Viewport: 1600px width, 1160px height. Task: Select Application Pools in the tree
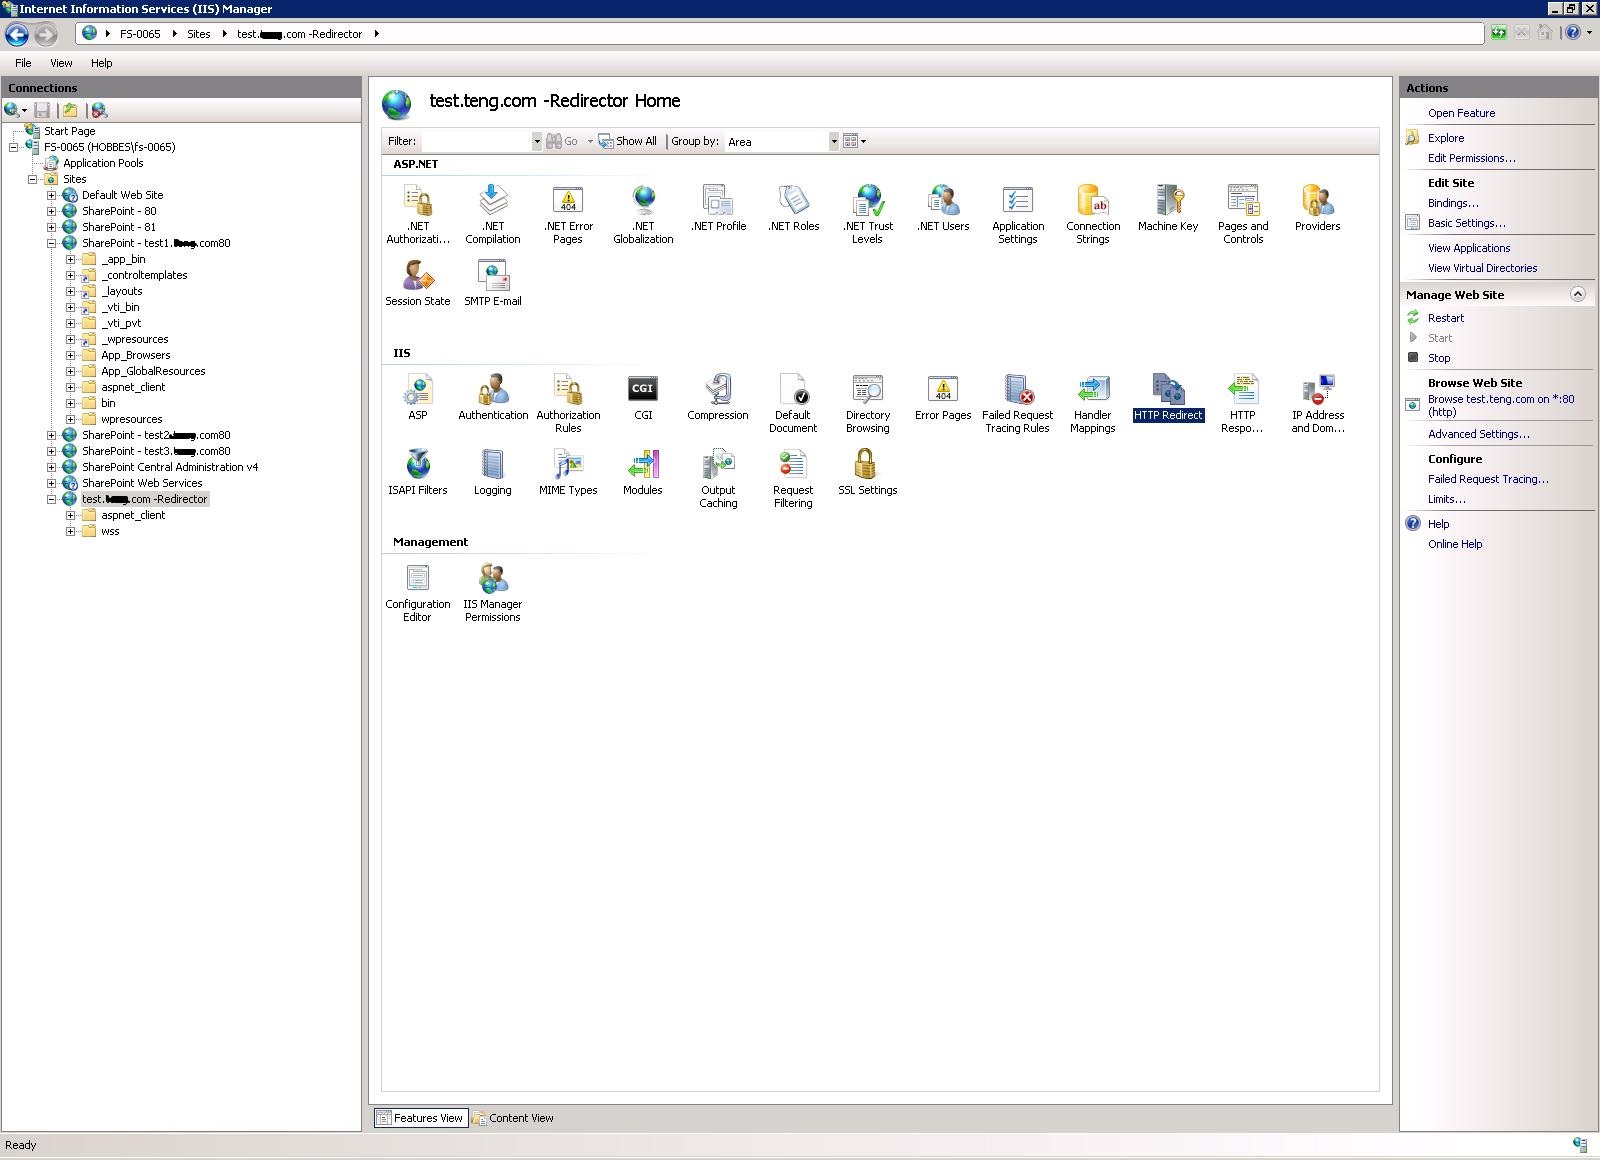pos(103,163)
